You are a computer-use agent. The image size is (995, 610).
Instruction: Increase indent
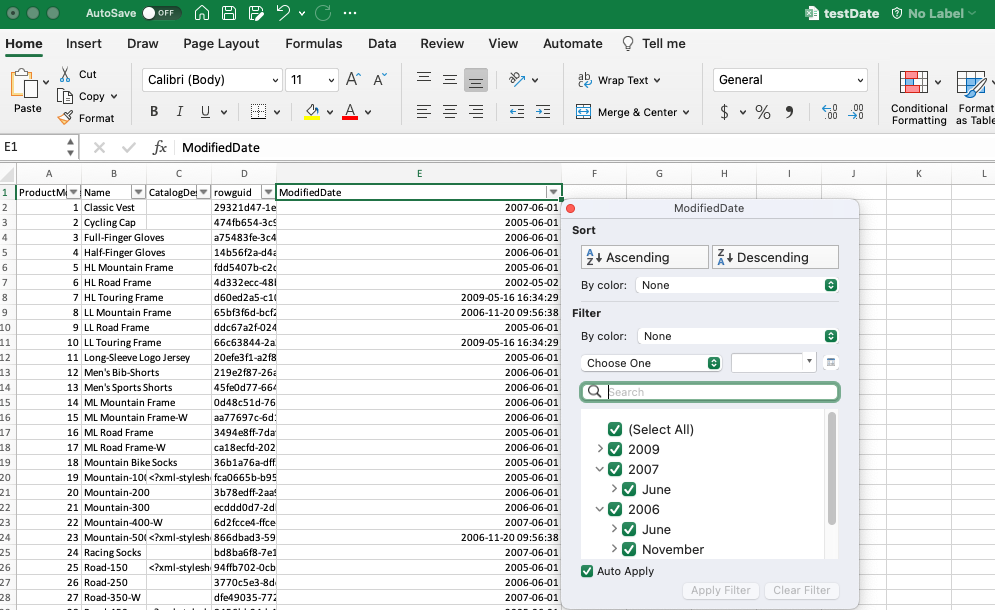click(543, 112)
